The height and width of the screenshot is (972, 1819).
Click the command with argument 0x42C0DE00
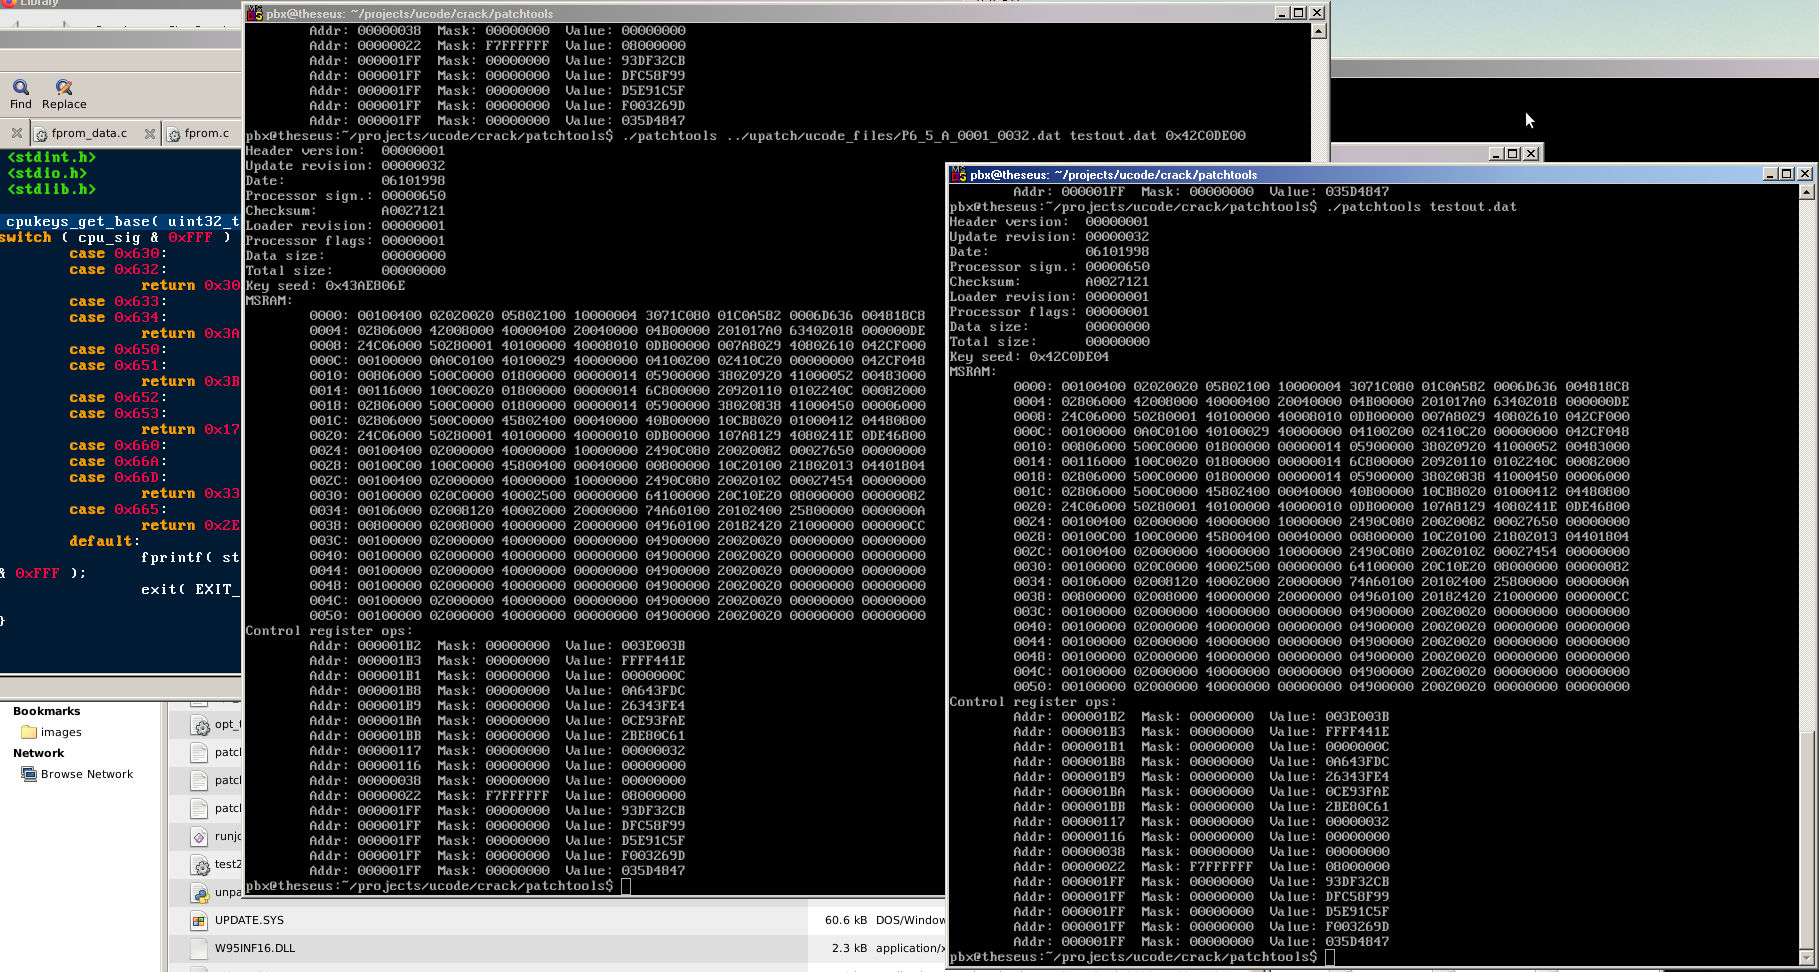(934, 136)
